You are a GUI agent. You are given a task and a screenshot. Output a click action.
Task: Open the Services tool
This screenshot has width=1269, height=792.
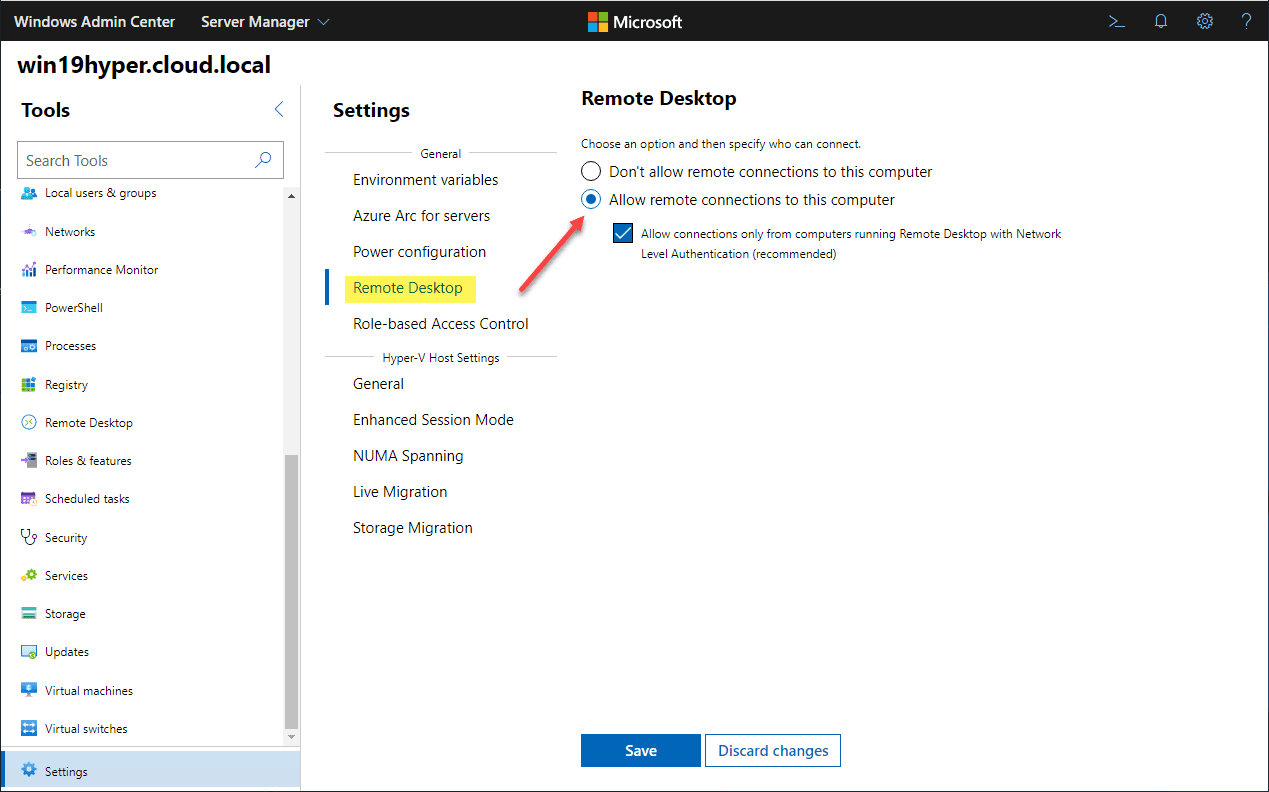point(66,575)
